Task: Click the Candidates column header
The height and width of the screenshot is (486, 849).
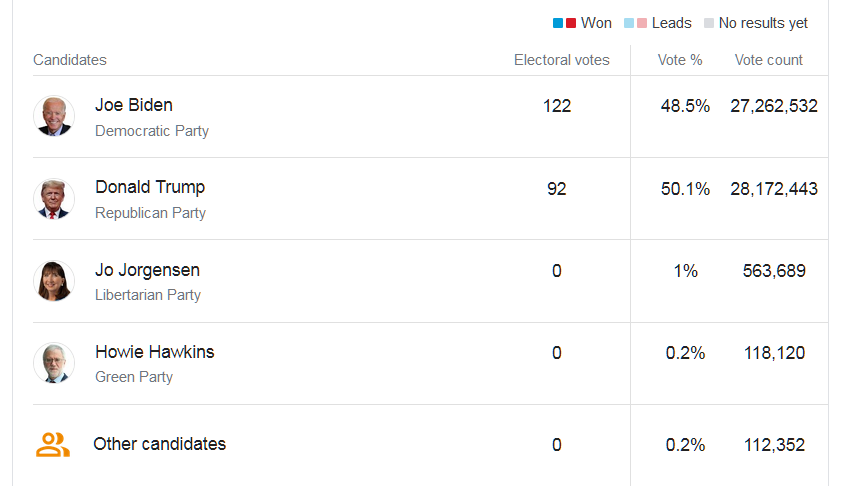Action: pos(70,60)
